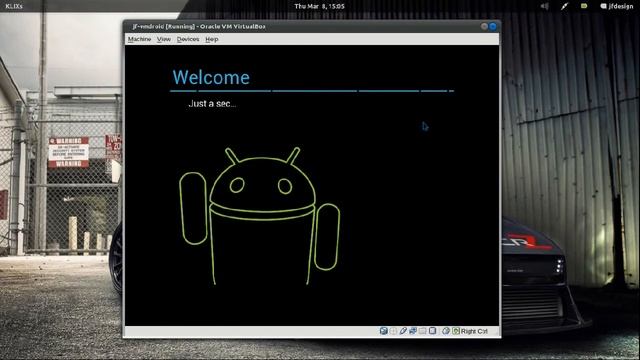Click the 'Just a sec...' text

pyautogui.click(x=212, y=104)
